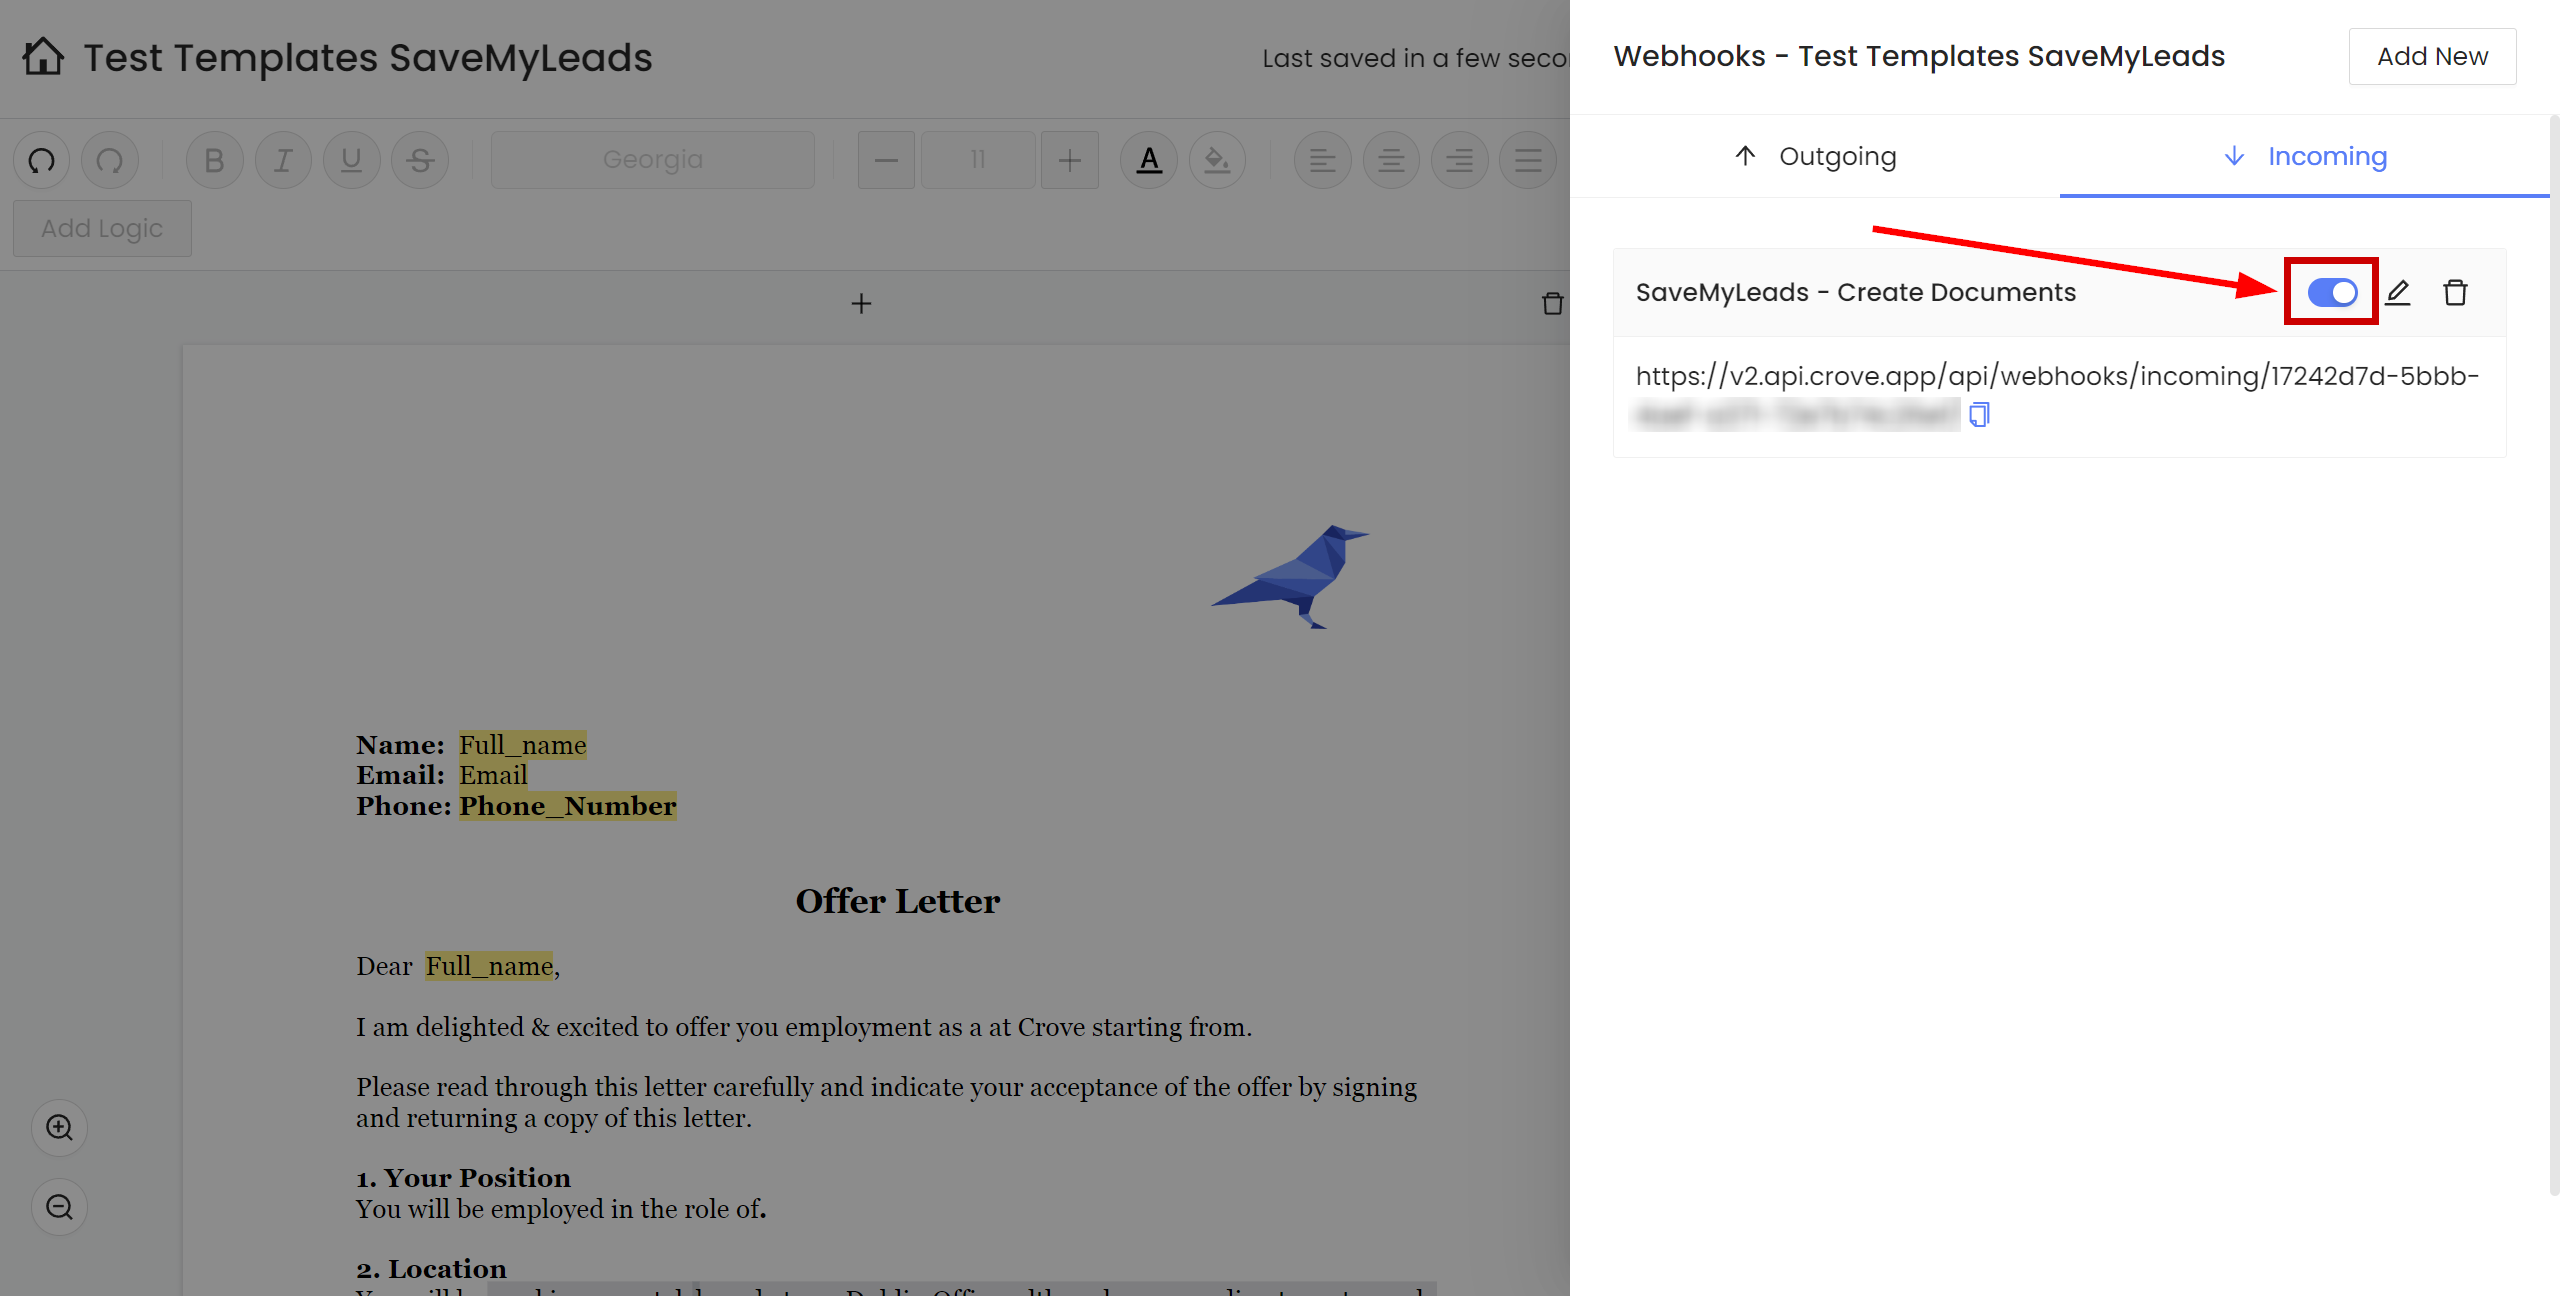
Task: Click the Phone_Number placeholder field
Action: pos(568,806)
